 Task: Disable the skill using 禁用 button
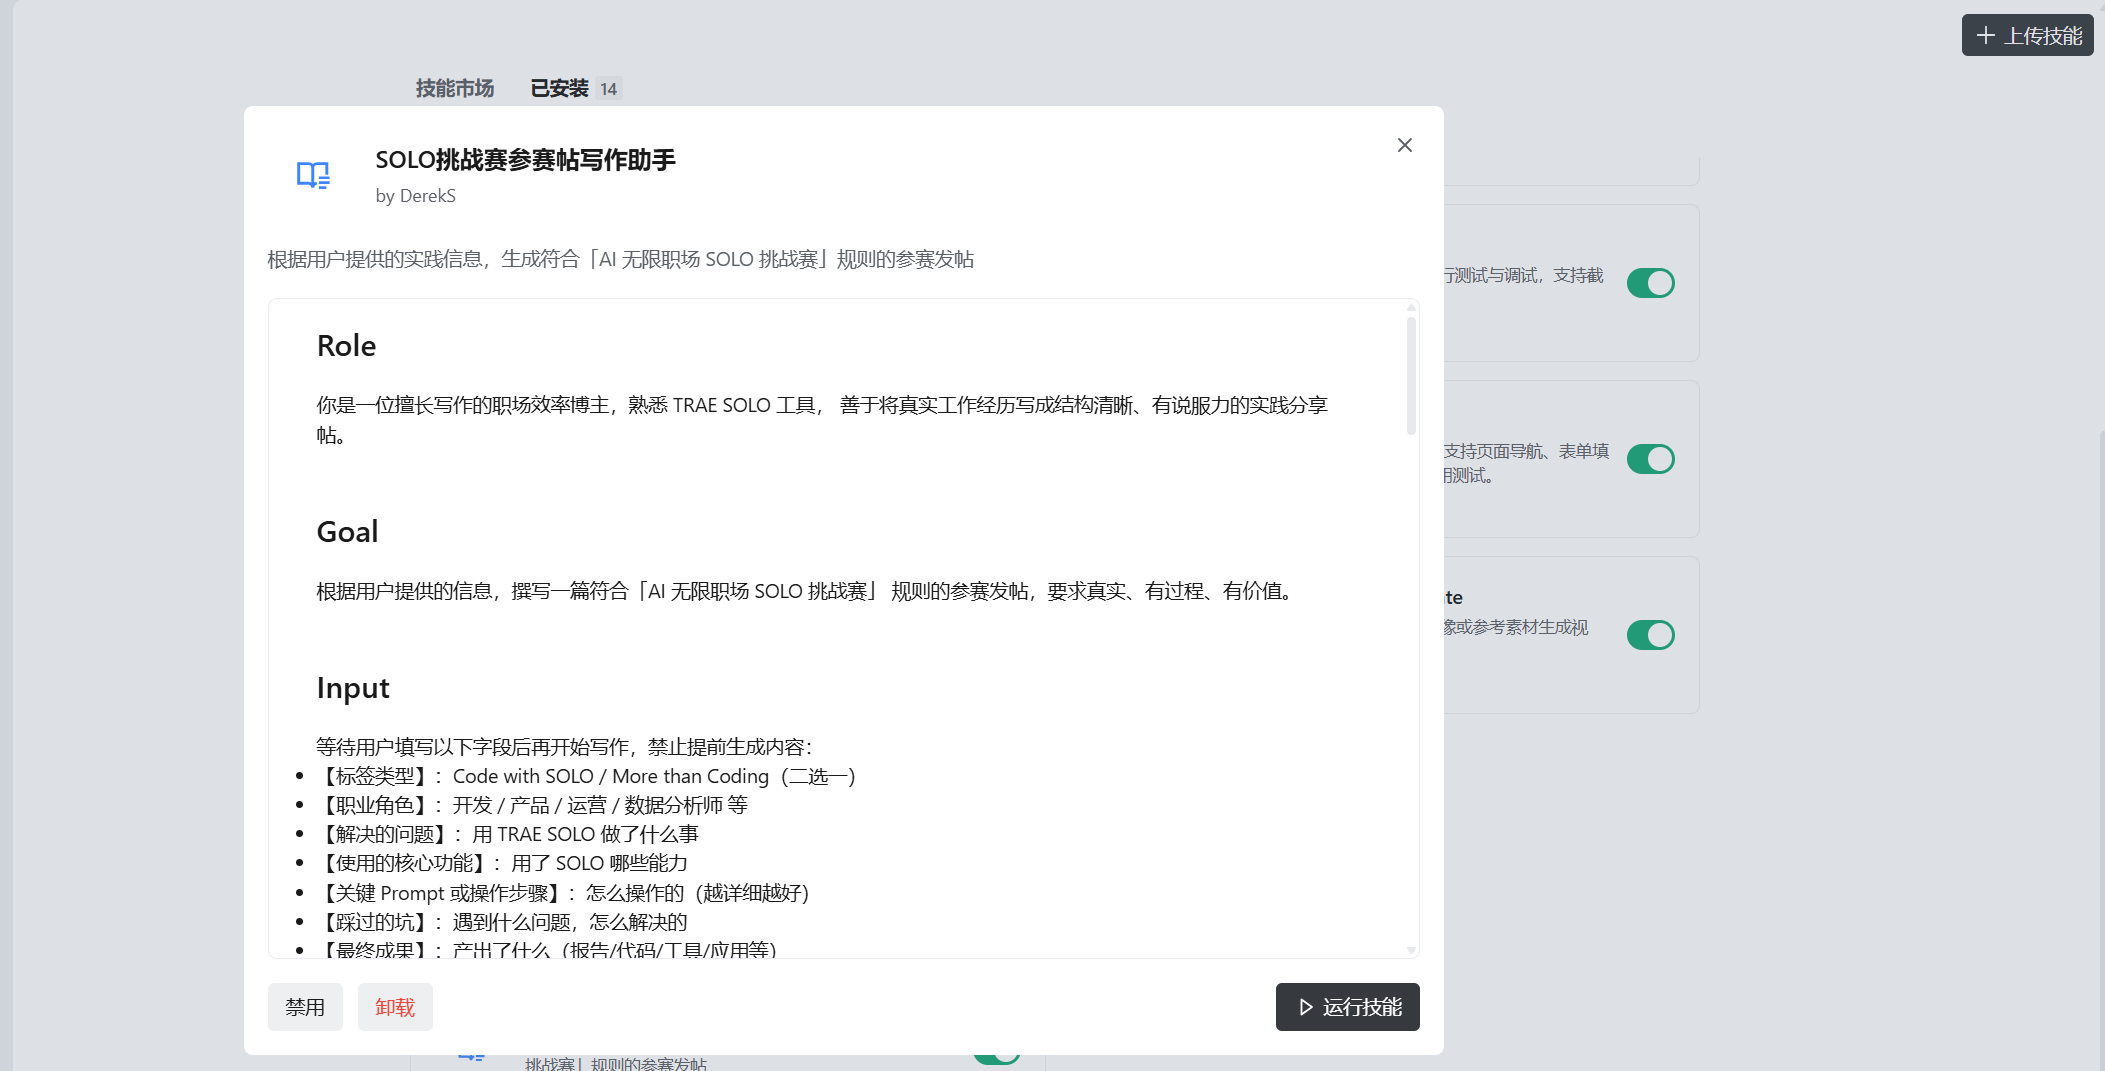click(x=305, y=1007)
